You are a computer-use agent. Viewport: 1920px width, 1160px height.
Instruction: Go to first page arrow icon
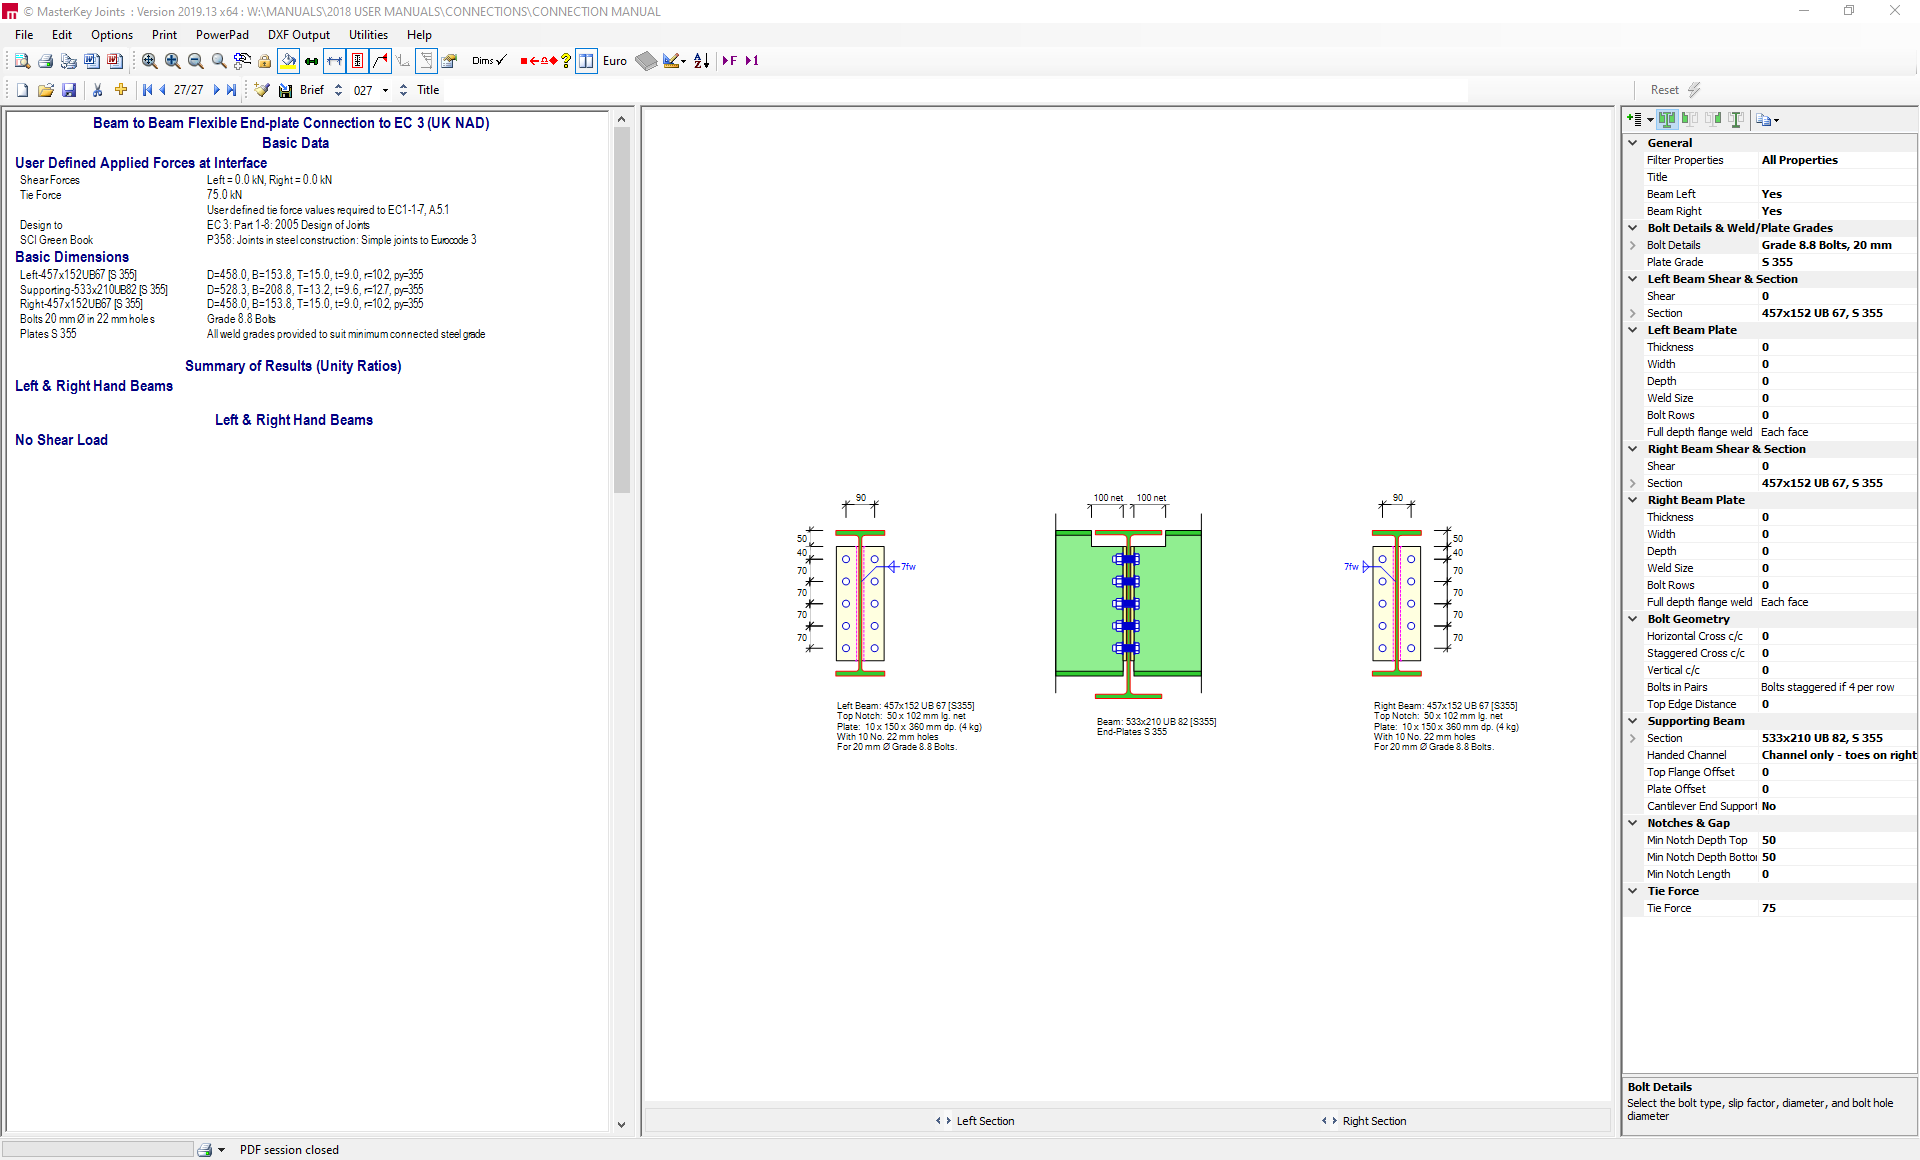click(x=147, y=90)
